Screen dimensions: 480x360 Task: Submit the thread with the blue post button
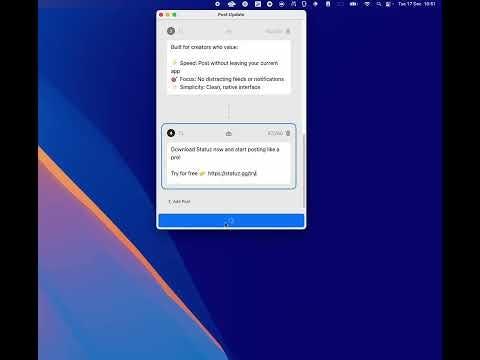coord(231,221)
